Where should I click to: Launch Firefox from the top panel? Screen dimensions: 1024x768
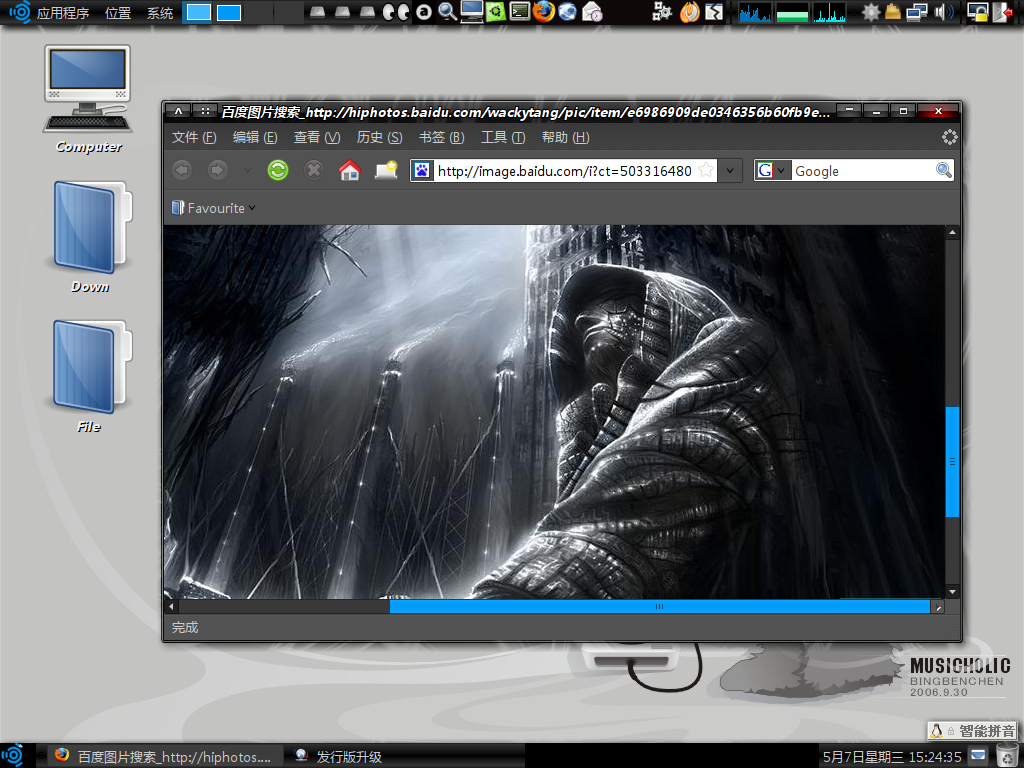pos(543,12)
